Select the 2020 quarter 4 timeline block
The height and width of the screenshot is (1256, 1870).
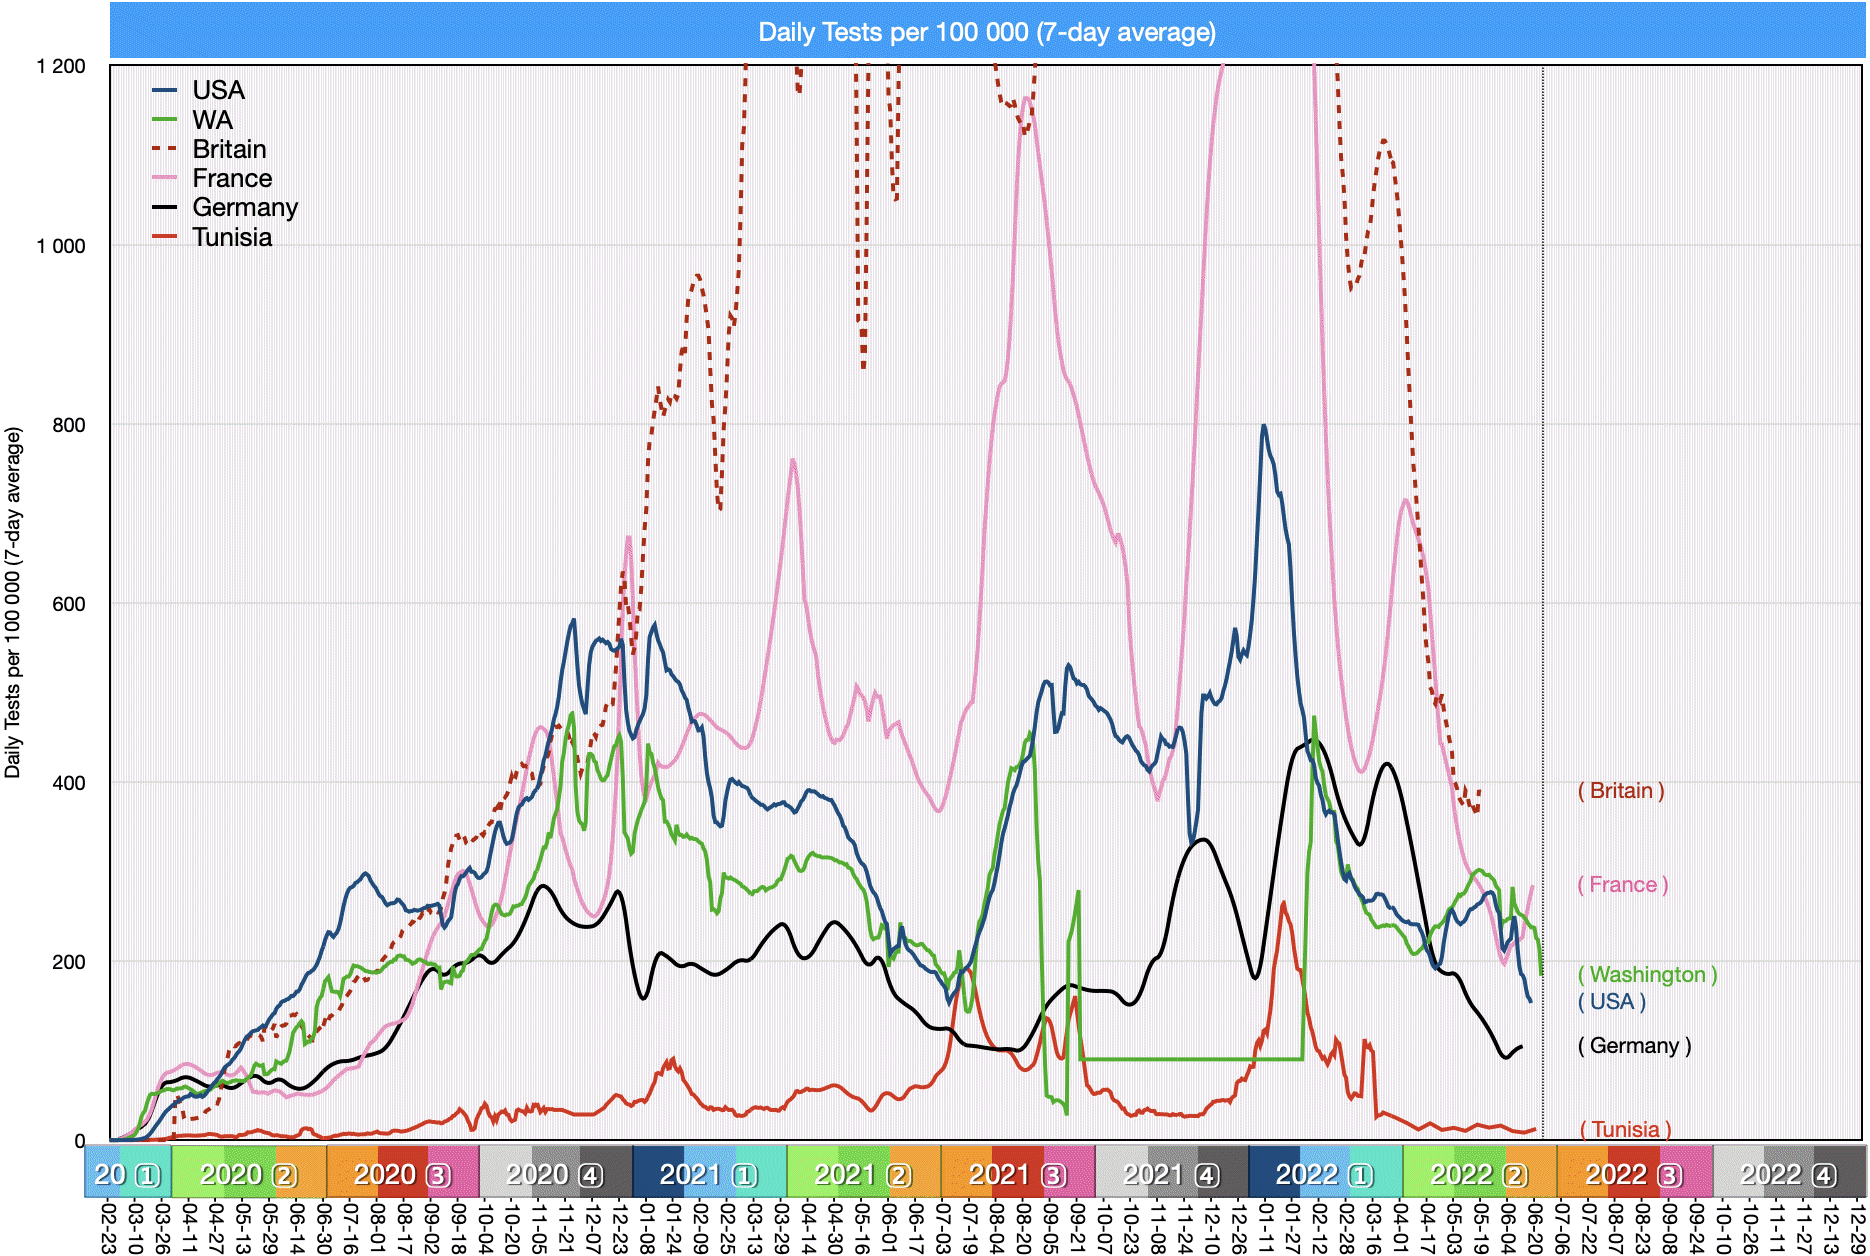tap(555, 1174)
